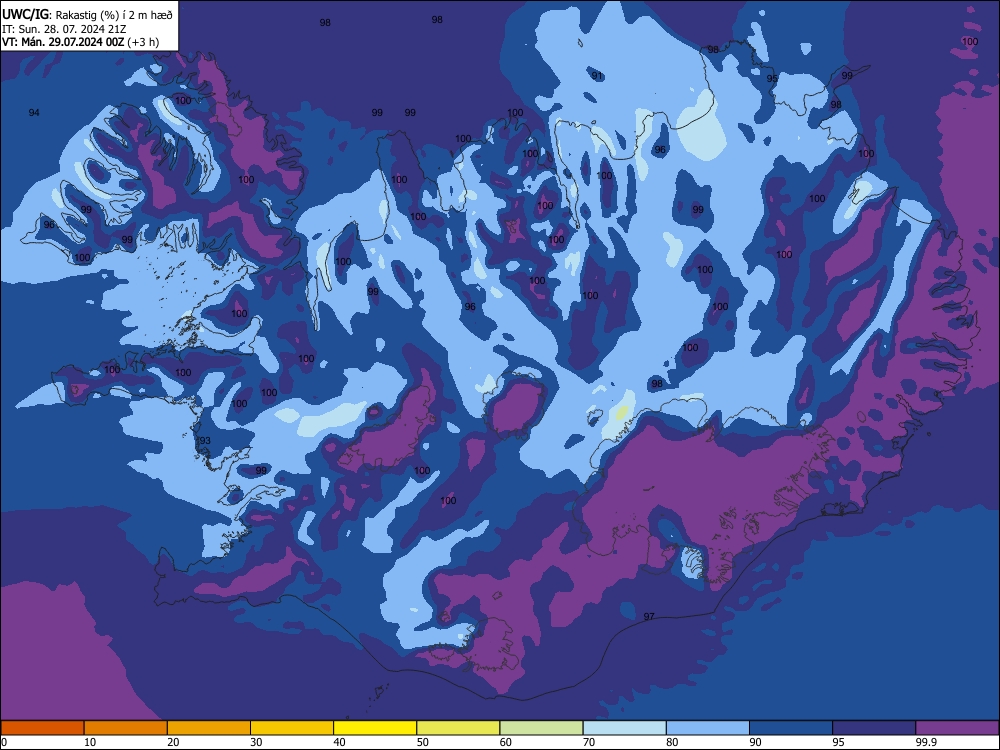
Task: Click the "80" legend scale label
Action: click(x=673, y=742)
